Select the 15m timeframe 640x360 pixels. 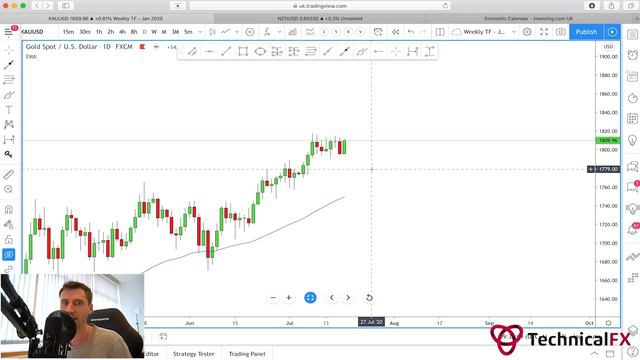(x=68, y=32)
